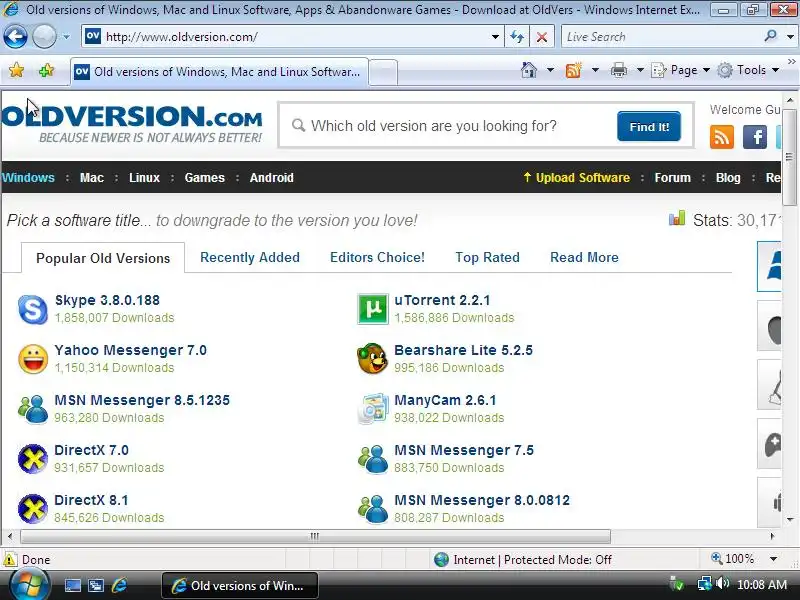Expand the Home button dropdown arrow
Screen dimensions: 800x600
point(551,70)
